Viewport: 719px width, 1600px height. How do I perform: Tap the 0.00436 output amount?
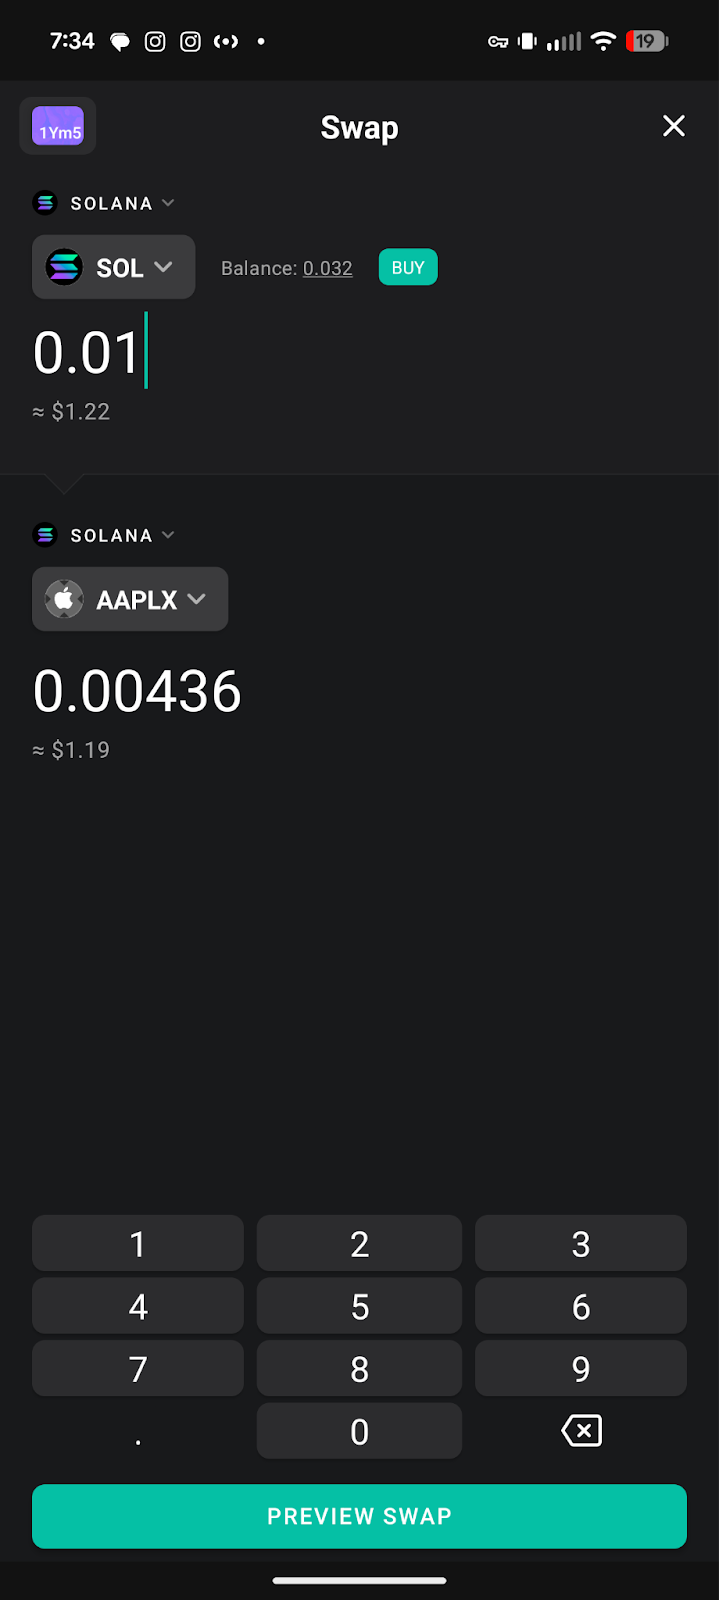tap(137, 691)
